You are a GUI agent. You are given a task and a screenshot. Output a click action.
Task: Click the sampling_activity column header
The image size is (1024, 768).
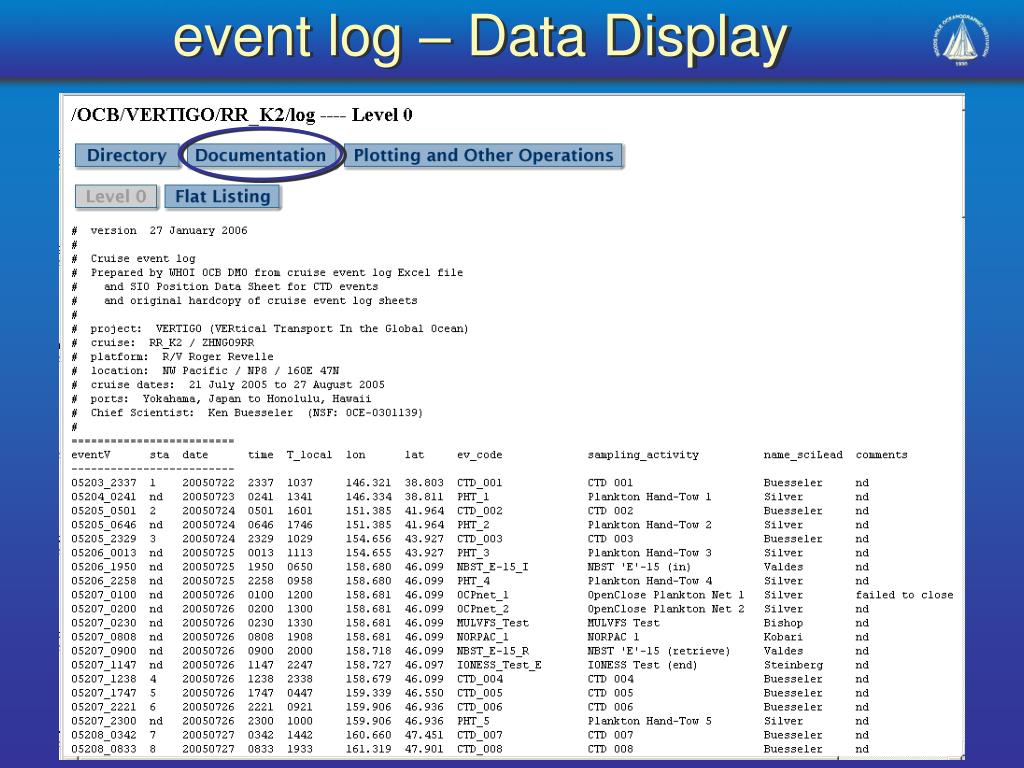tap(643, 455)
